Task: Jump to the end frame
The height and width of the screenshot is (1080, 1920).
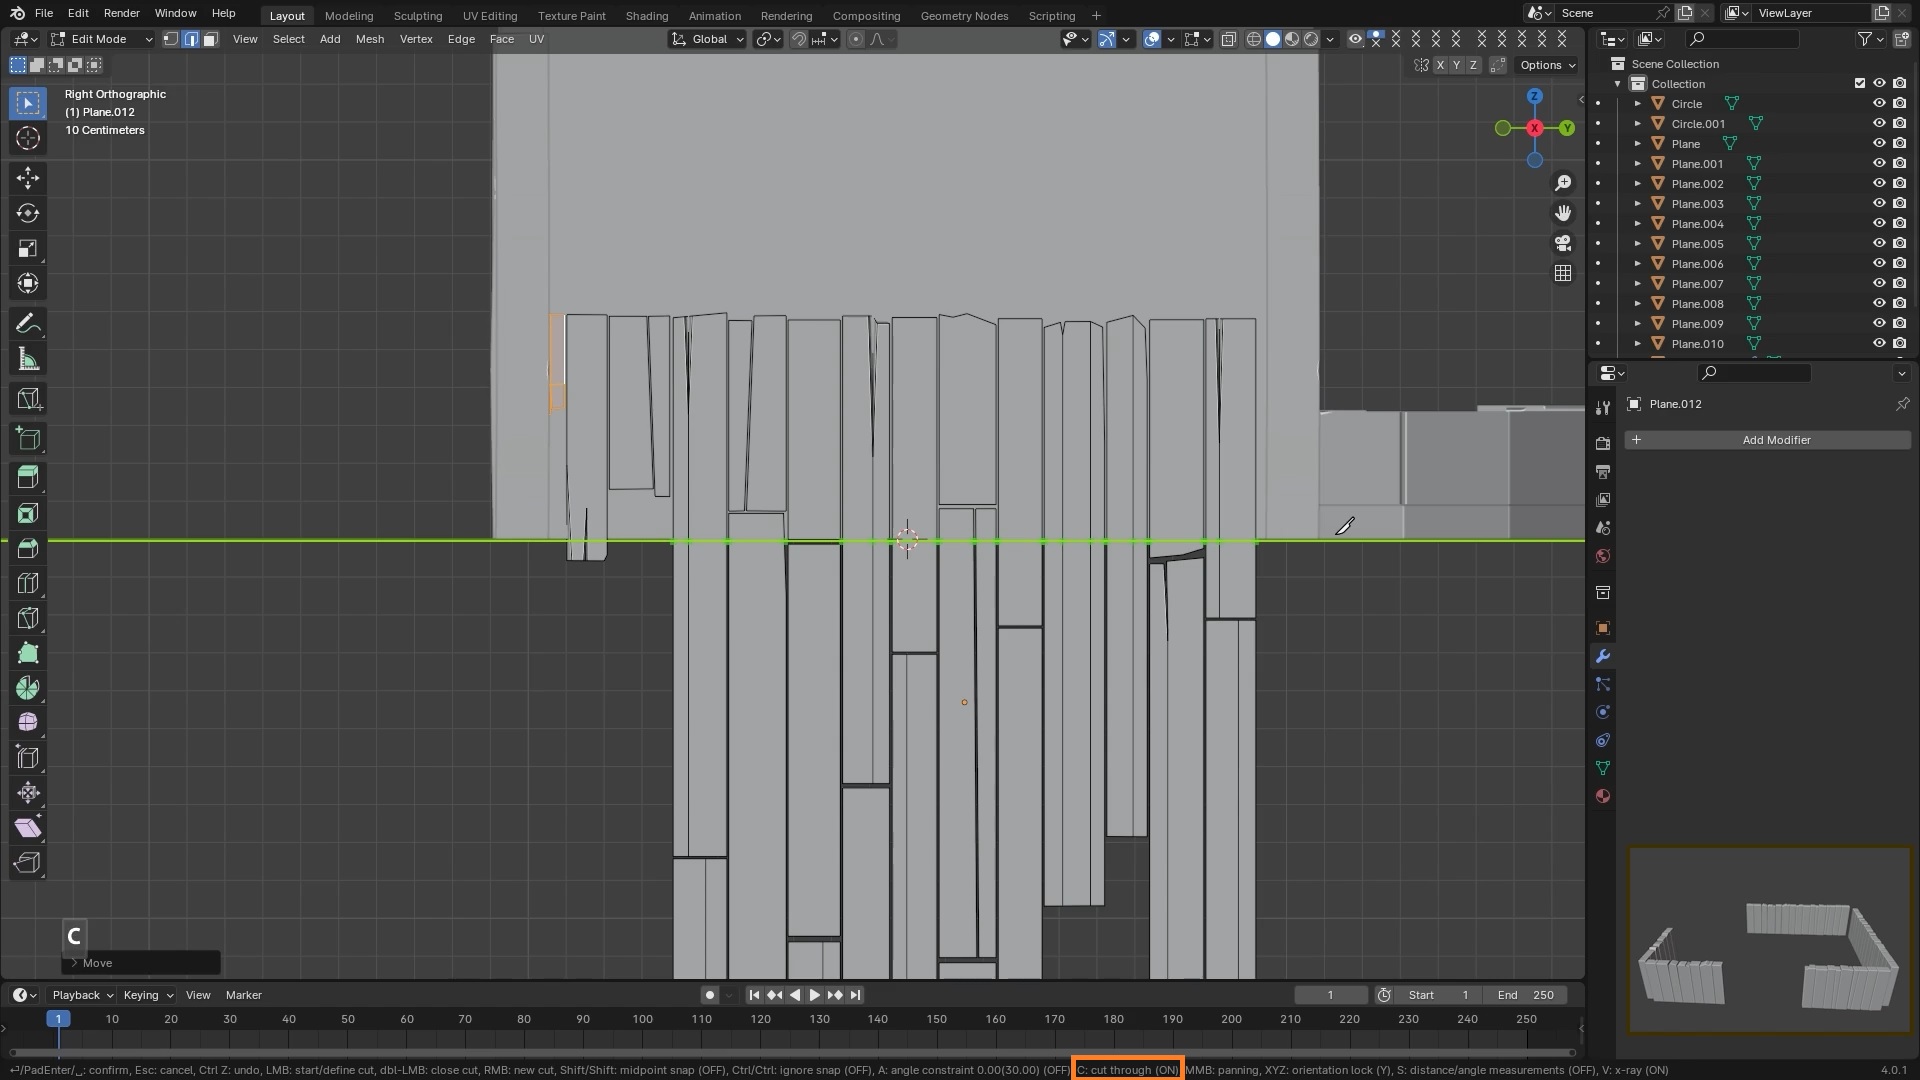Action: [855, 995]
